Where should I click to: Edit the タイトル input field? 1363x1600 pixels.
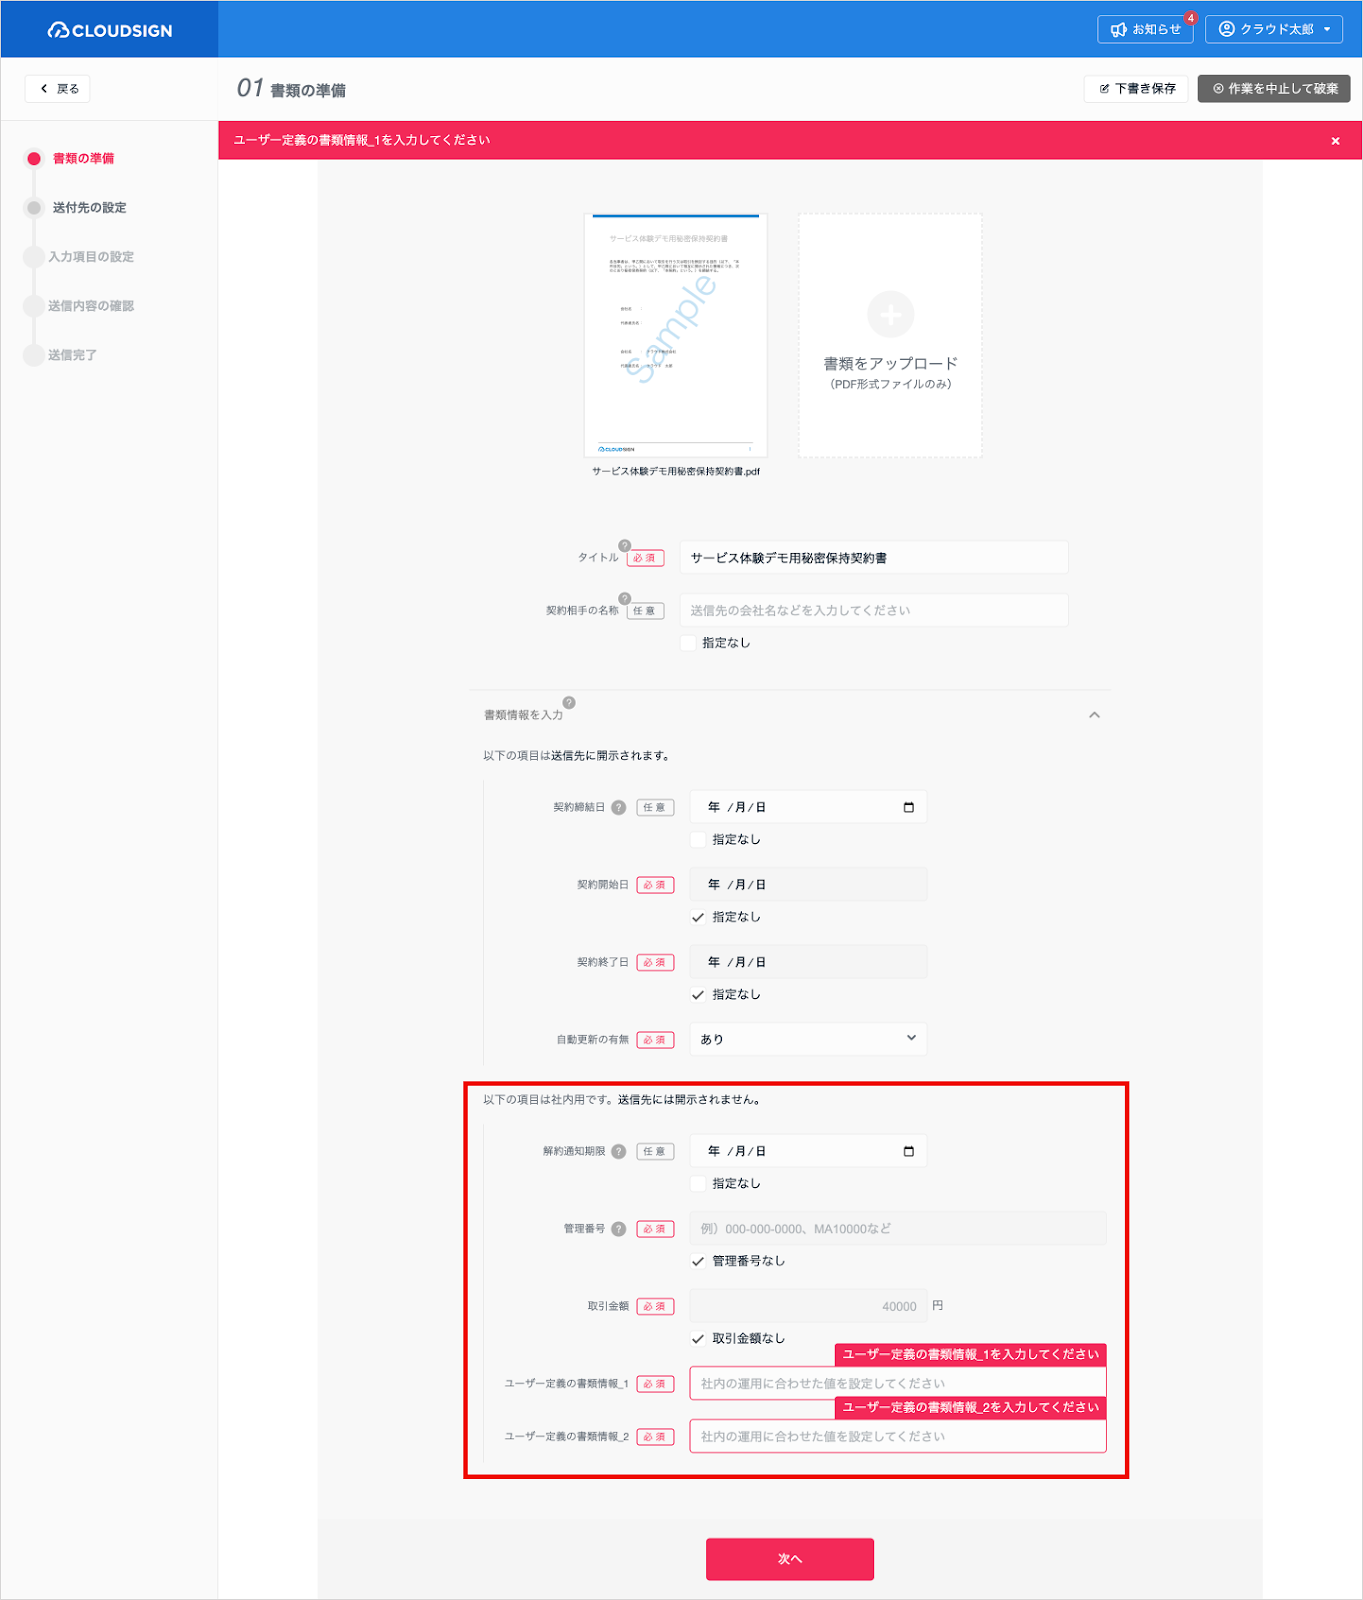(874, 558)
